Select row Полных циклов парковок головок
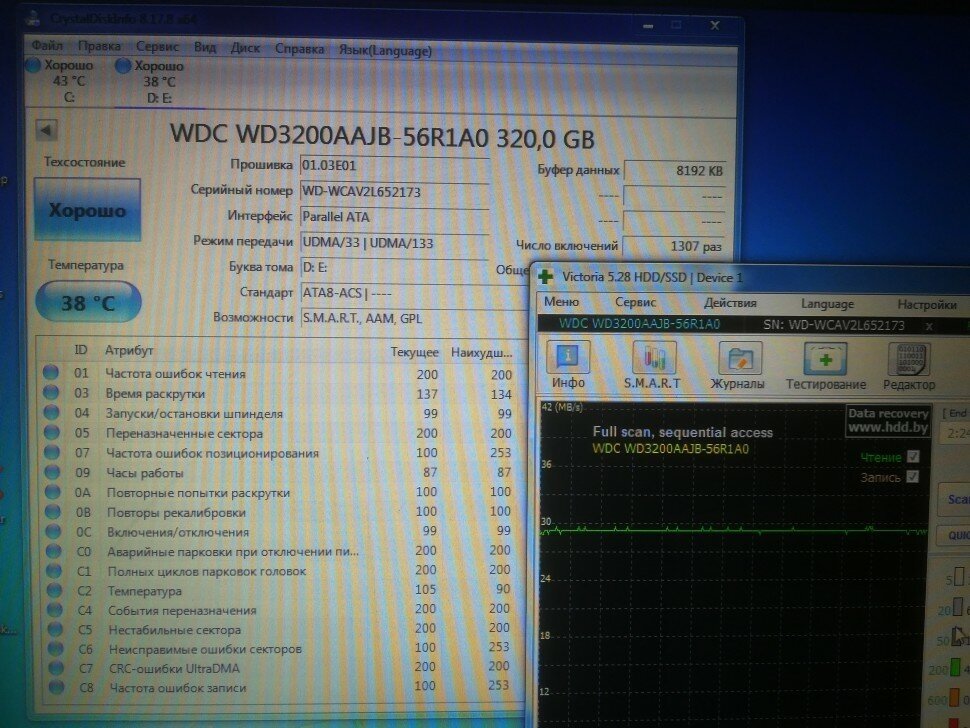Viewport: 970px width, 728px height. [281, 571]
